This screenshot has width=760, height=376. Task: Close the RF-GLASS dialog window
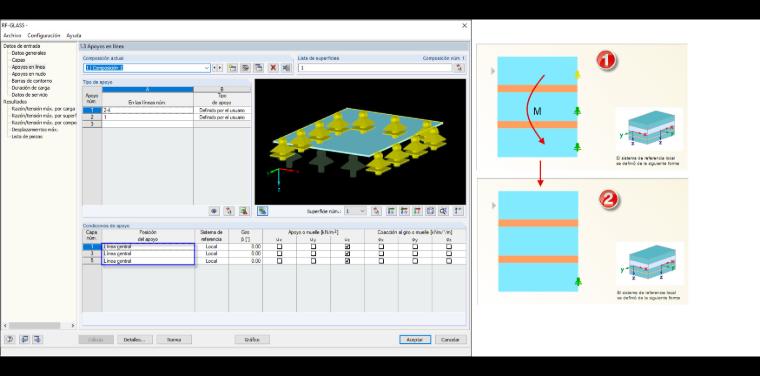464,25
